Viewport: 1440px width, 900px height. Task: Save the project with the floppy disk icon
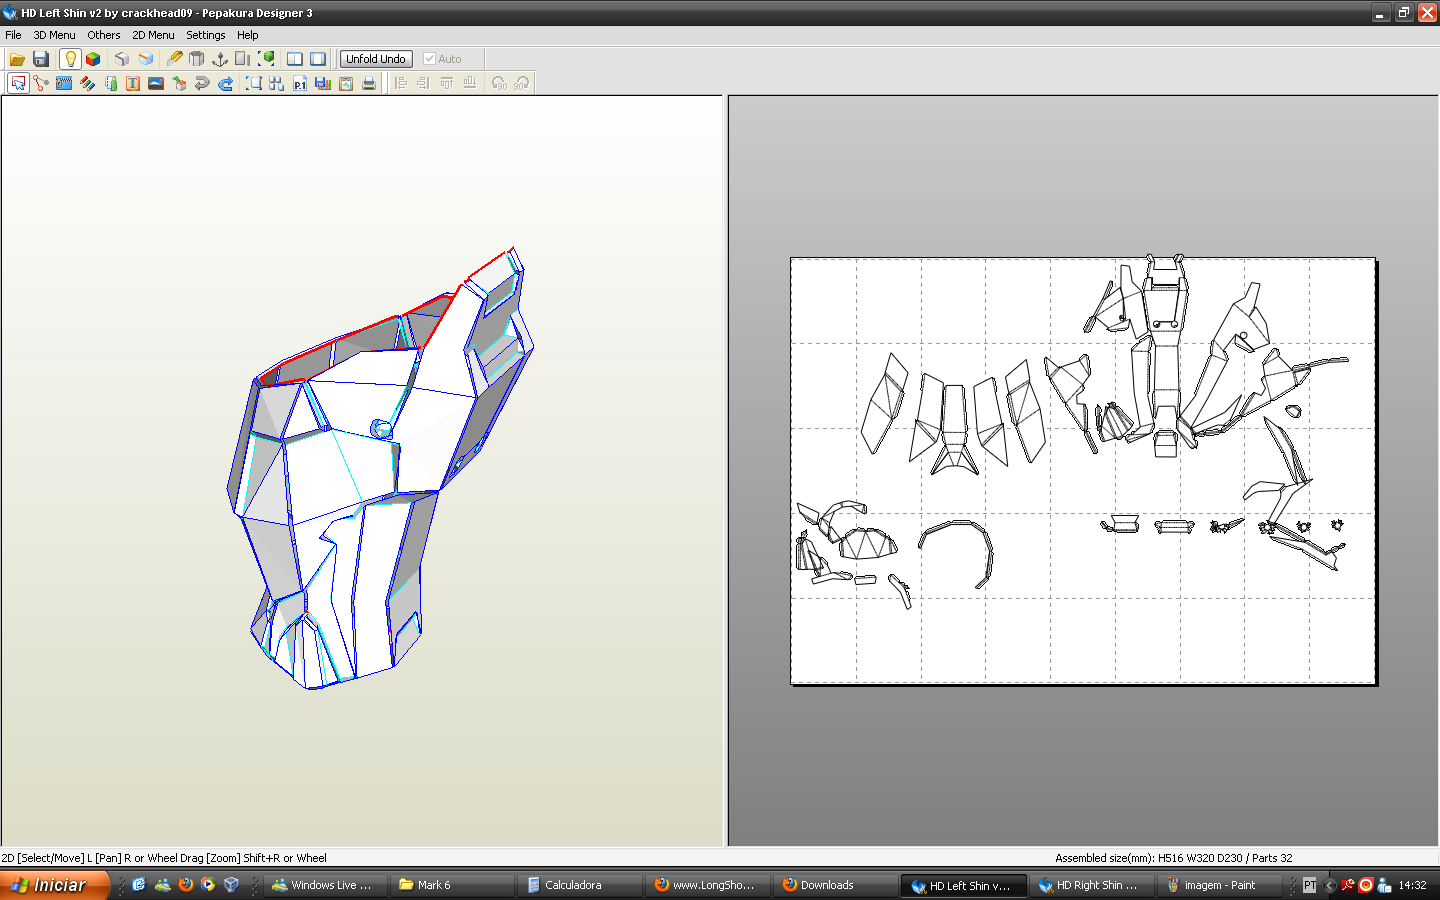point(41,59)
